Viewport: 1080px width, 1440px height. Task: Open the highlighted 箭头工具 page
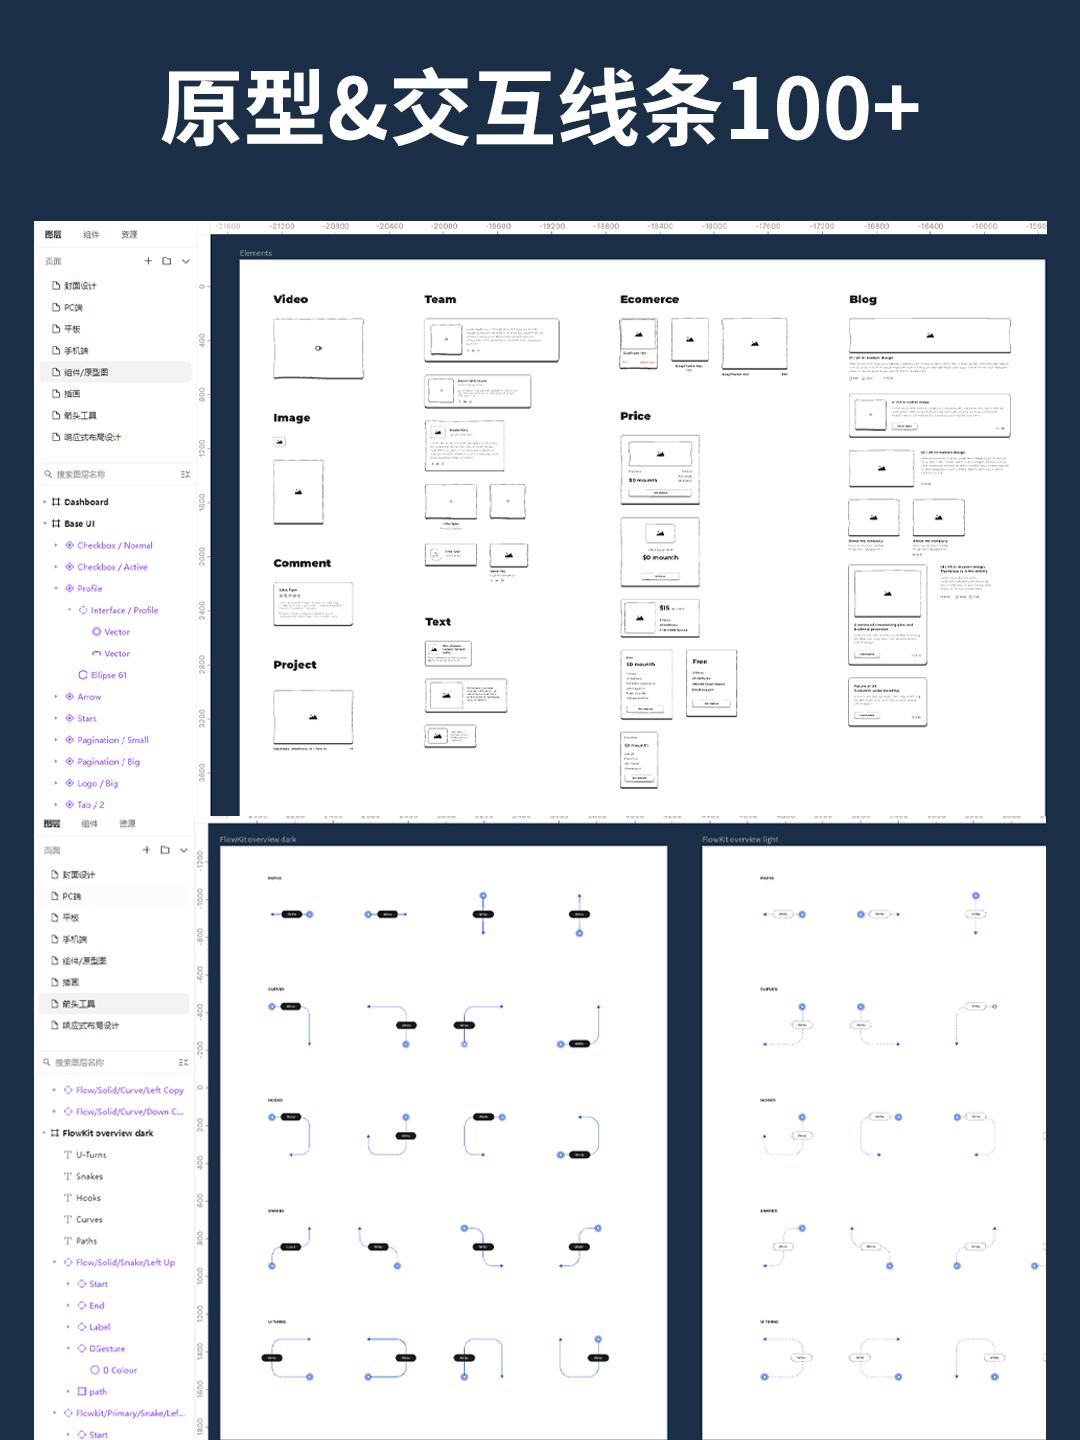pyautogui.click(x=79, y=1004)
